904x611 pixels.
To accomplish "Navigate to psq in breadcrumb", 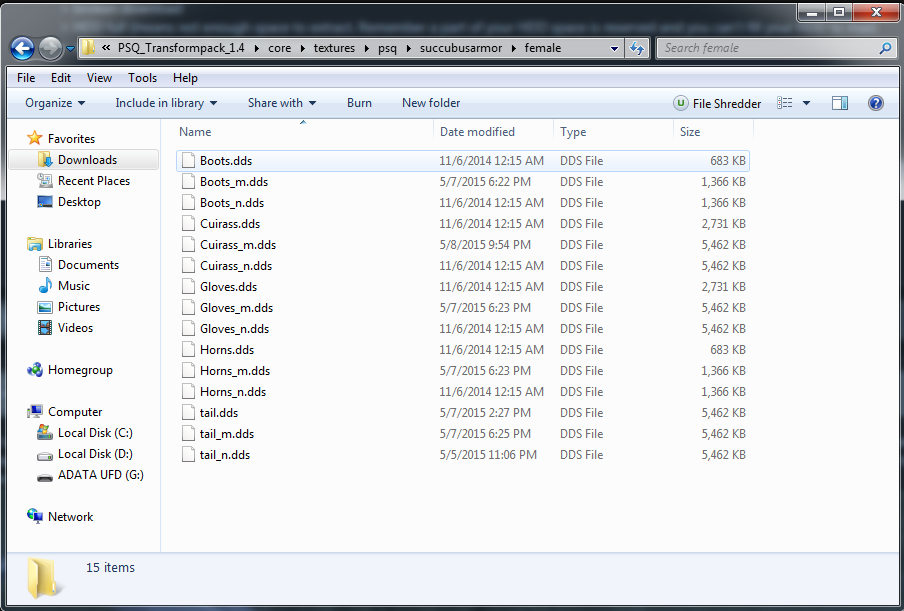I will tap(387, 48).
